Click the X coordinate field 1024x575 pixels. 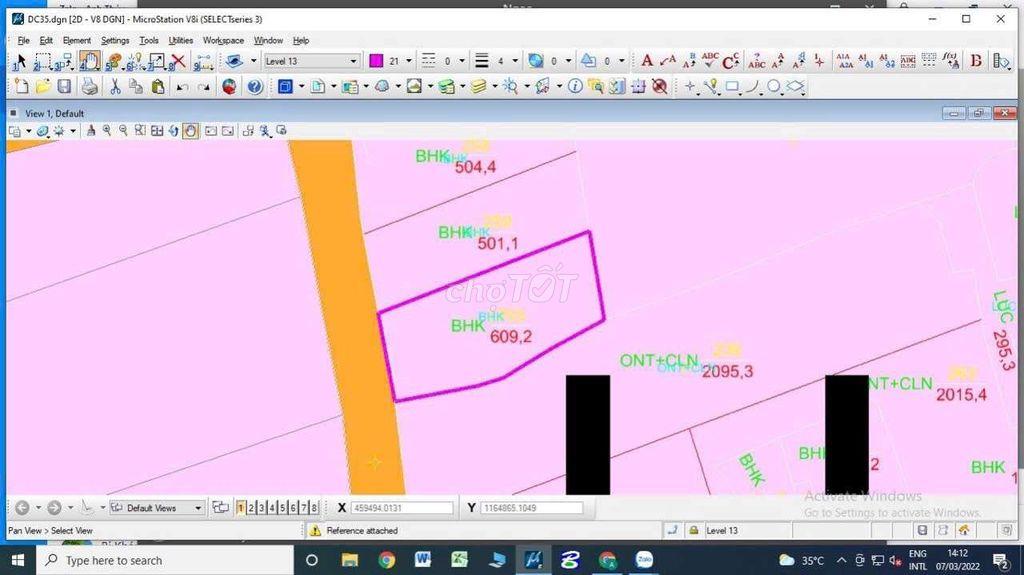[402, 508]
